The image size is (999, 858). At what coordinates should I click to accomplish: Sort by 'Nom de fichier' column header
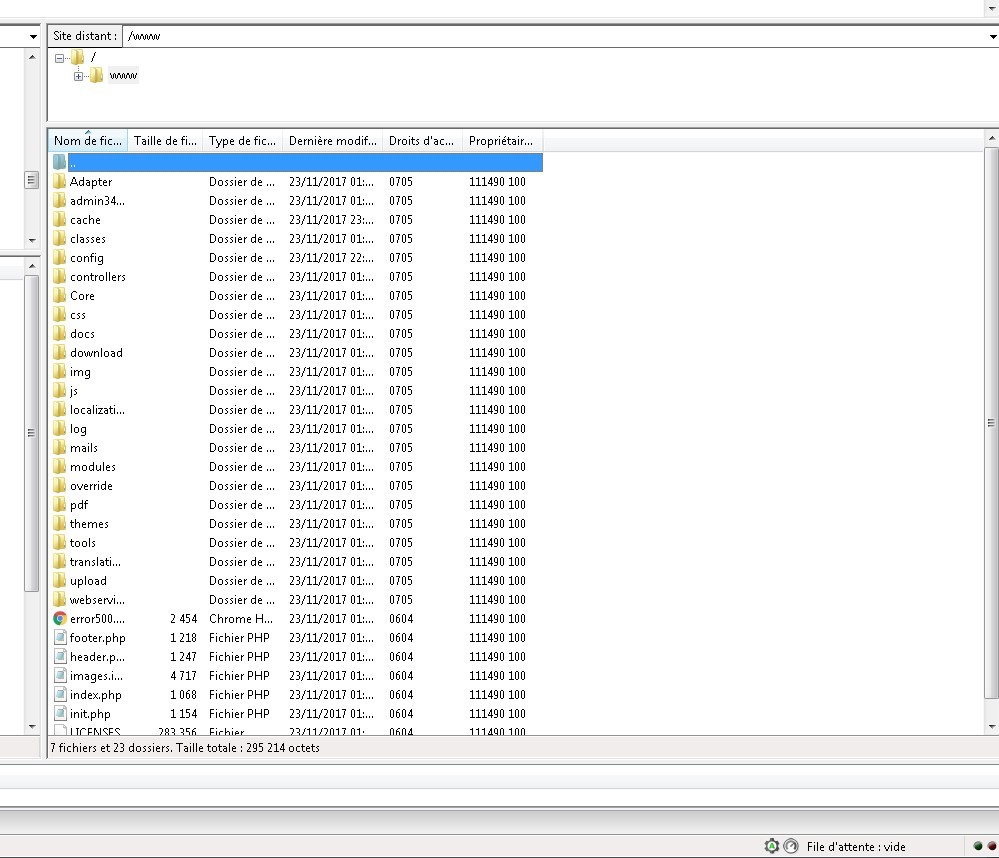coord(88,141)
